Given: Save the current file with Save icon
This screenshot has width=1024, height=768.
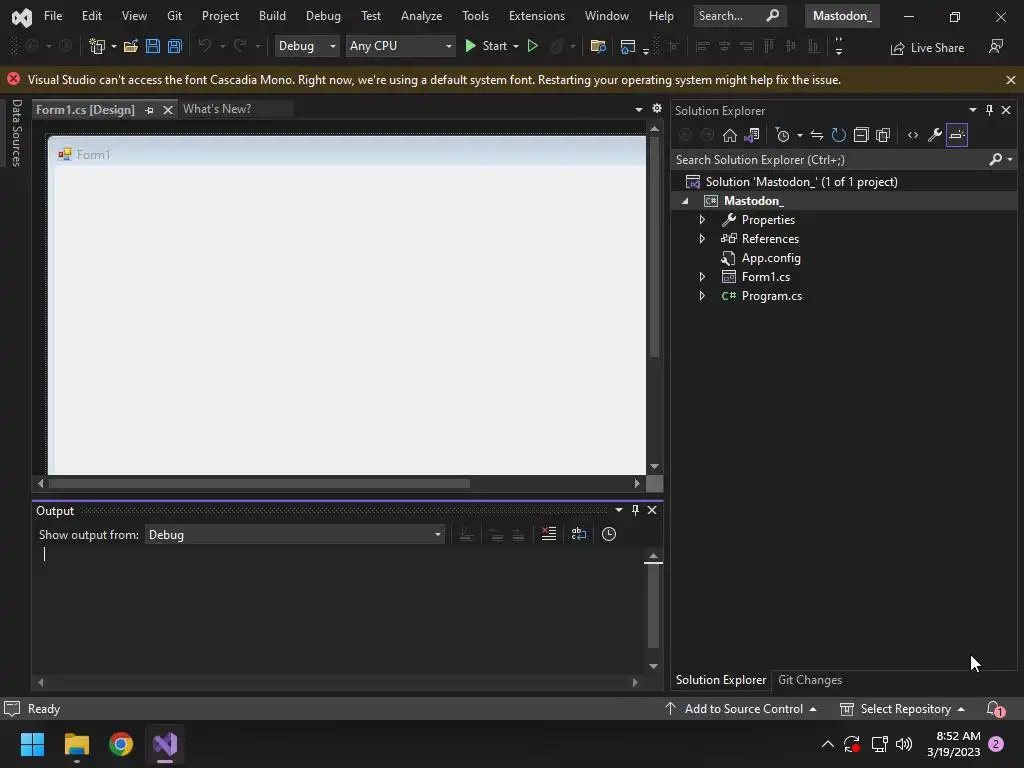Looking at the screenshot, I should pyautogui.click(x=153, y=46).
